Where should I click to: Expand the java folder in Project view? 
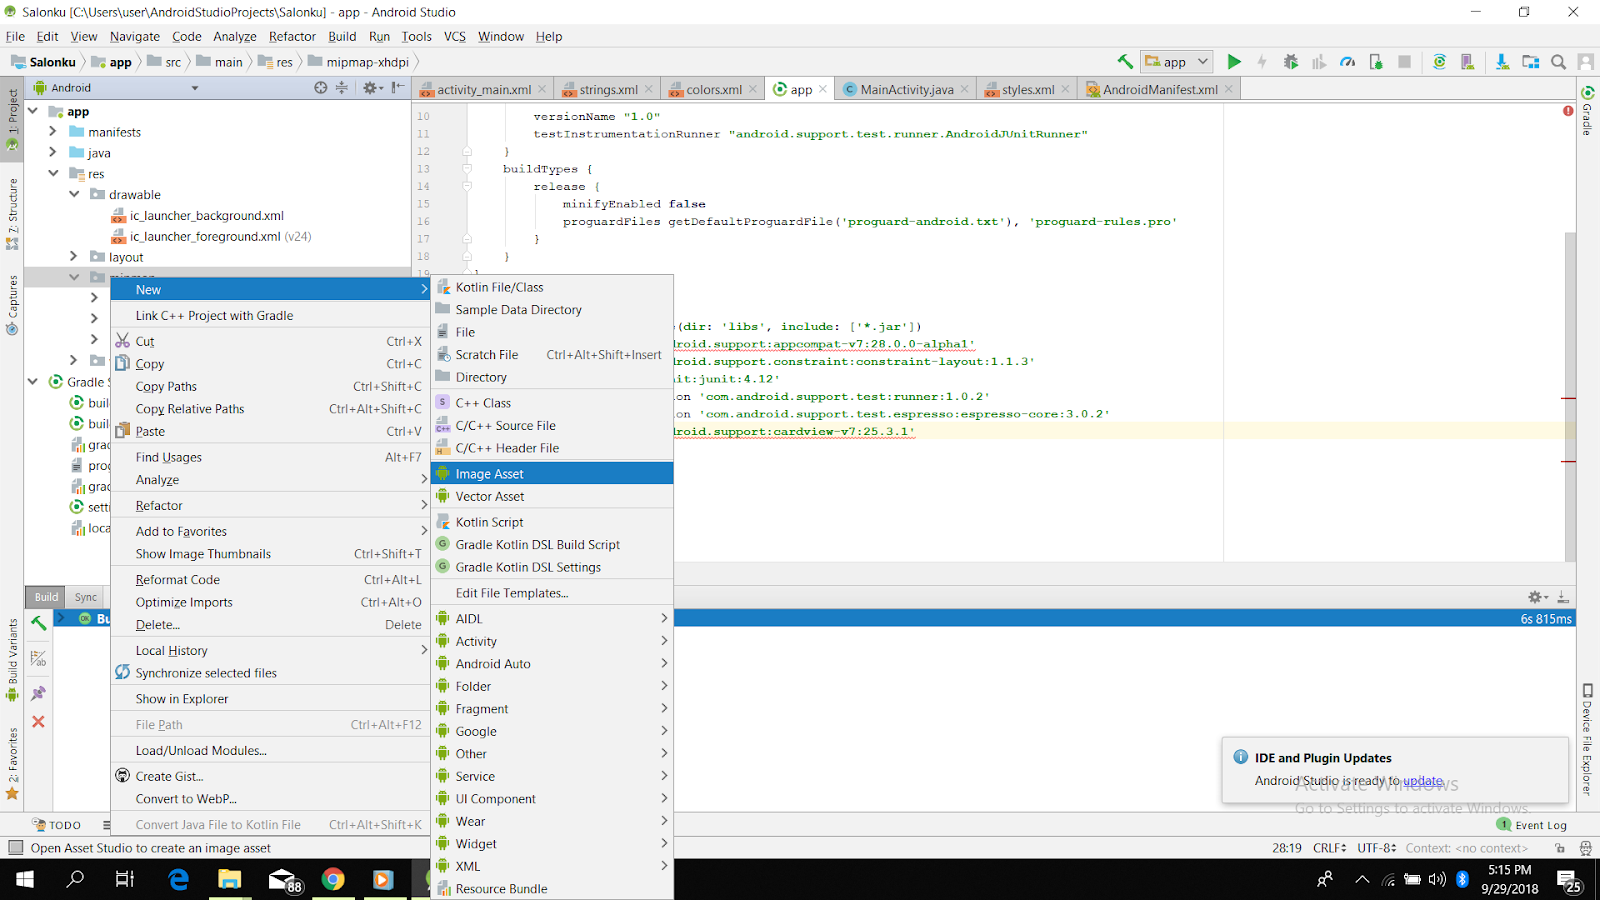point(53,152)
